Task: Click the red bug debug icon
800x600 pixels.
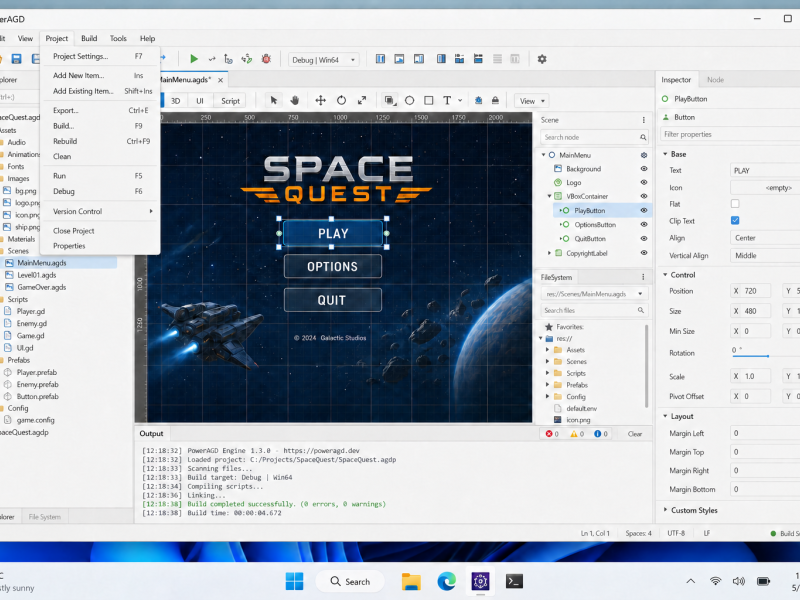Action: click(266, 59)
